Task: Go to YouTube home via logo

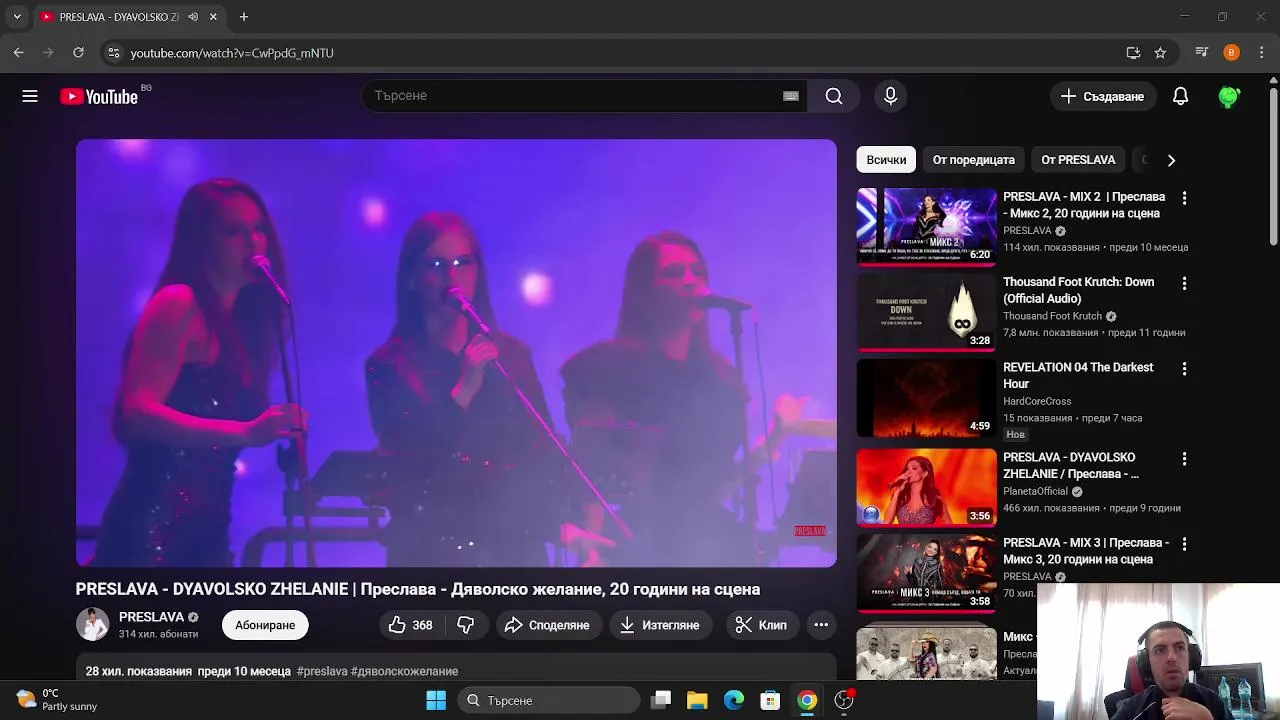Action: (98, 96)
